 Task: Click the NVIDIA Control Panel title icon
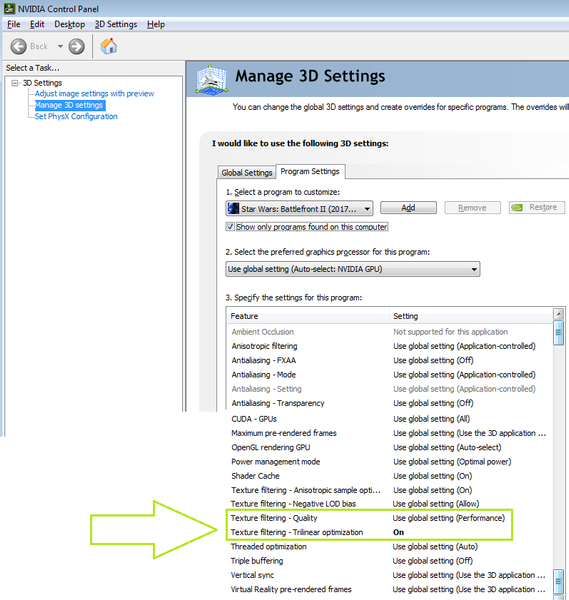click(x=9, y=8)
